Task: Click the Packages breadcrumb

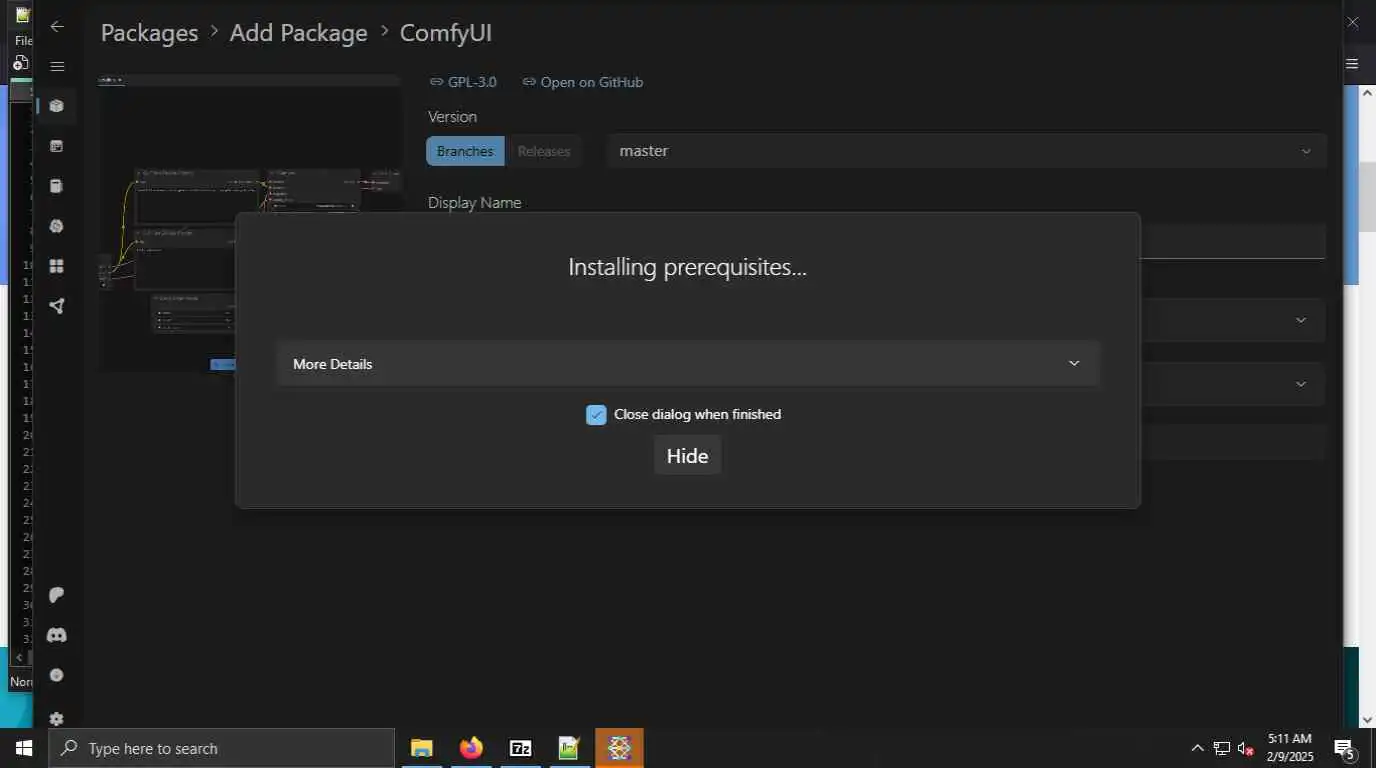Action: (x=149, y=33)
